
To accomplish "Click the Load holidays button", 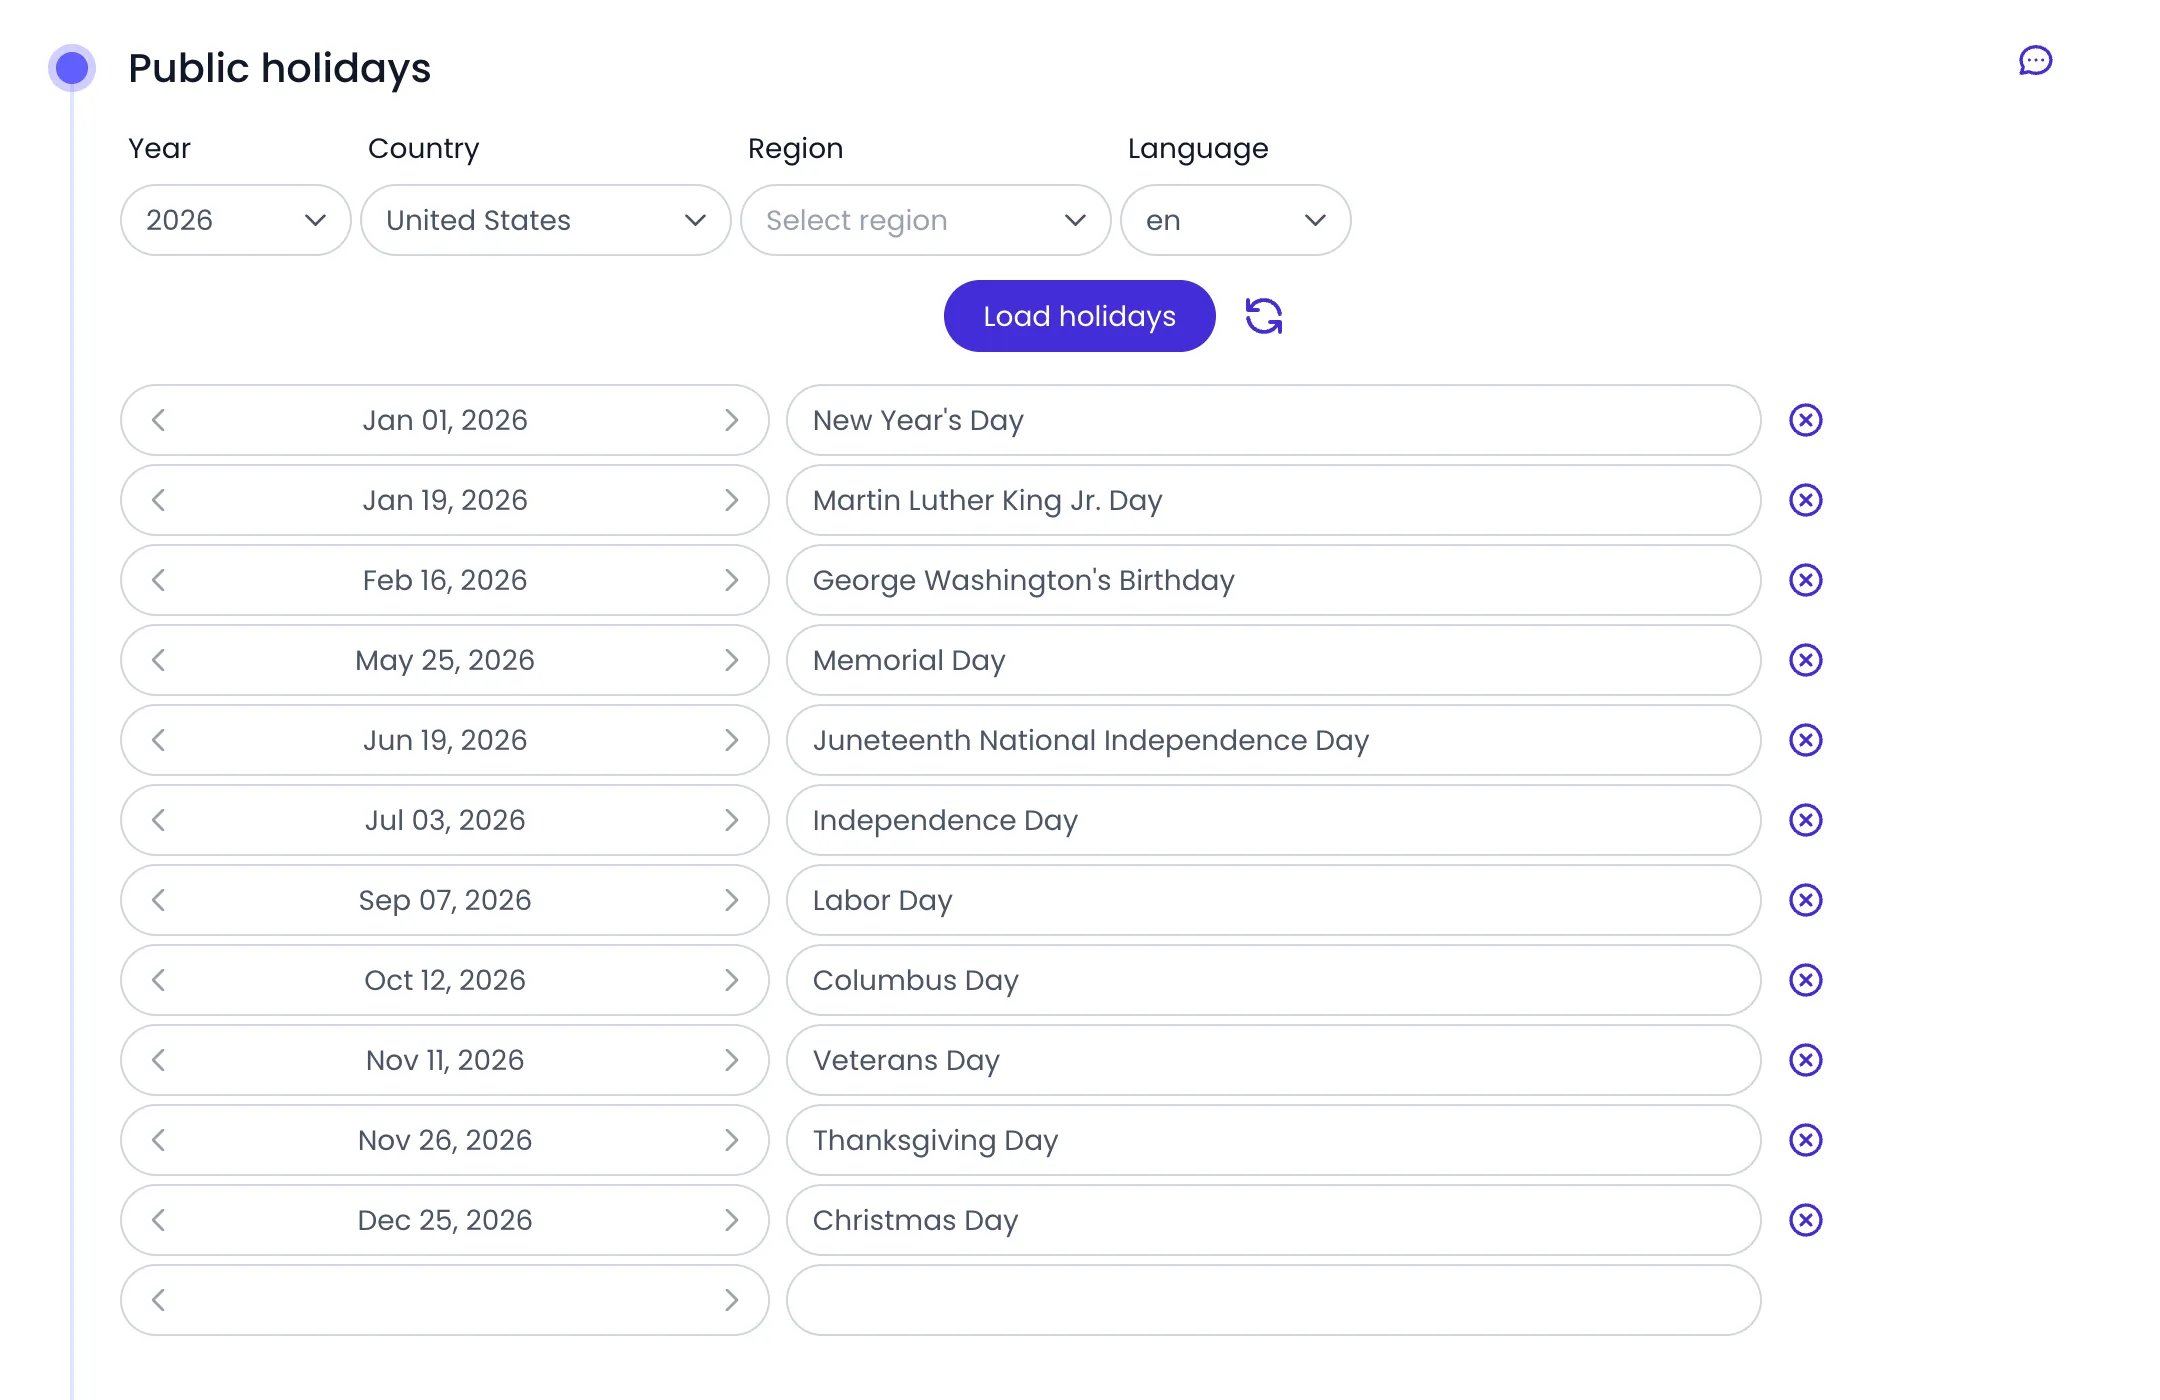I will click(x=1080, y=316).
